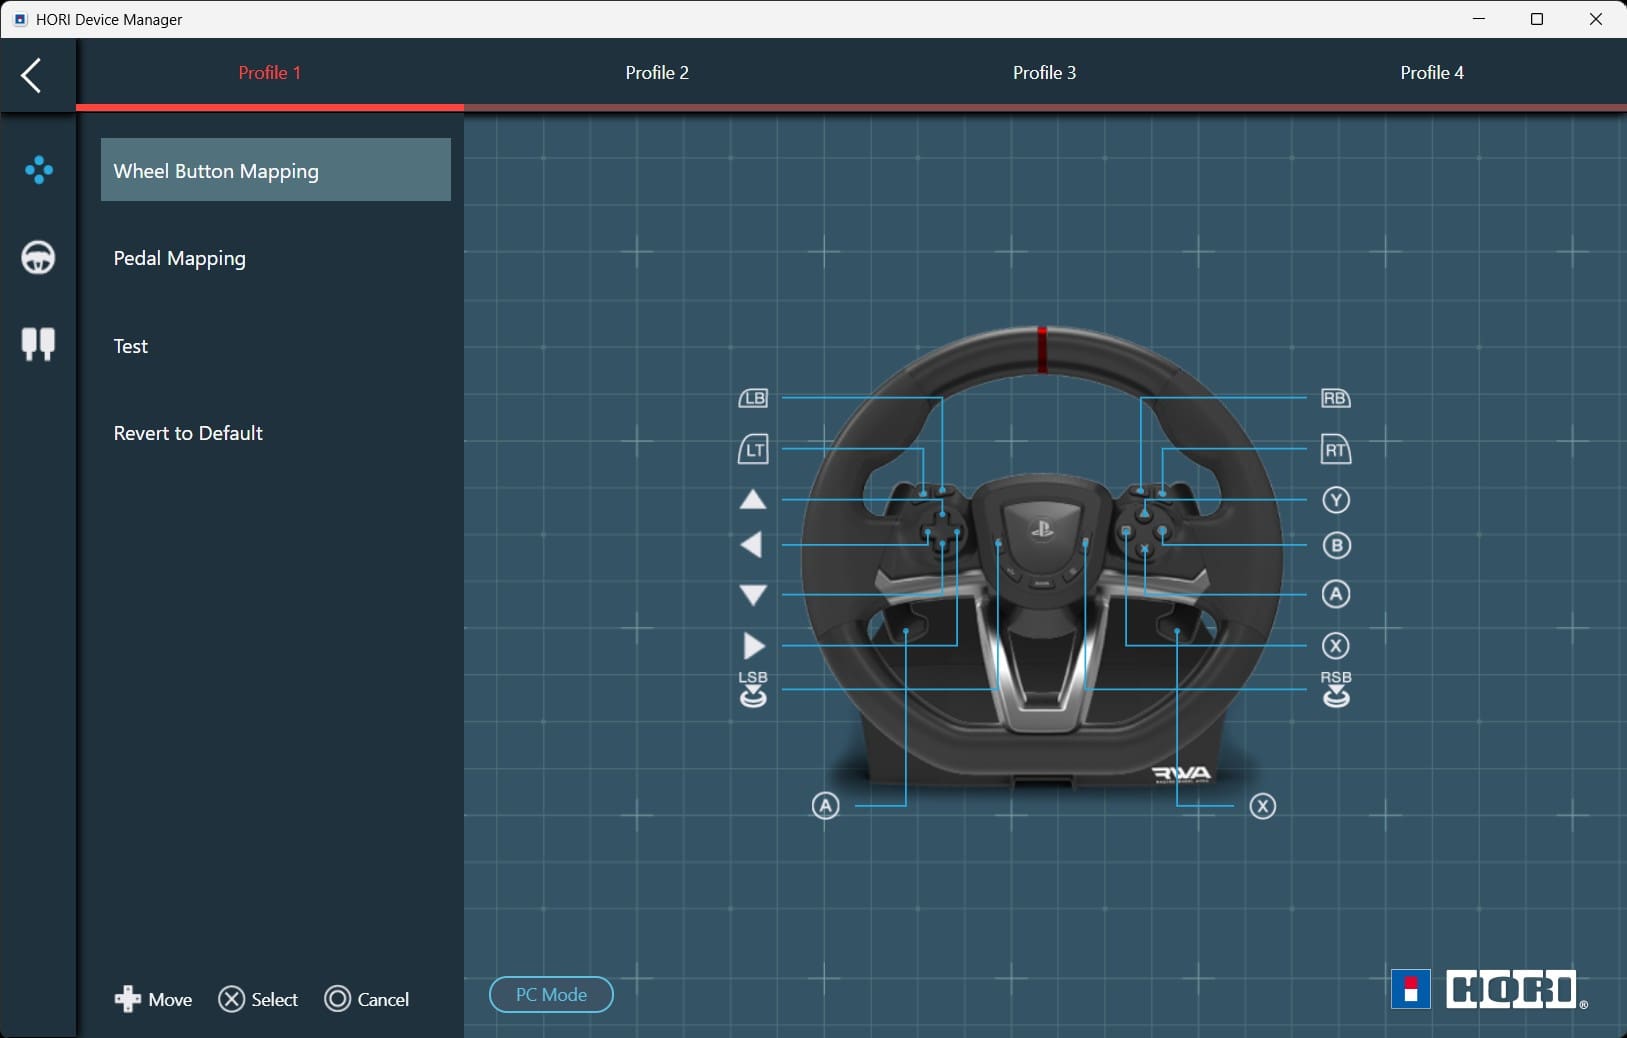Viewport: 1627px width, 1038px height.
Task: Click the D-pad up arrow icon
Action: [x=753, y=500]
